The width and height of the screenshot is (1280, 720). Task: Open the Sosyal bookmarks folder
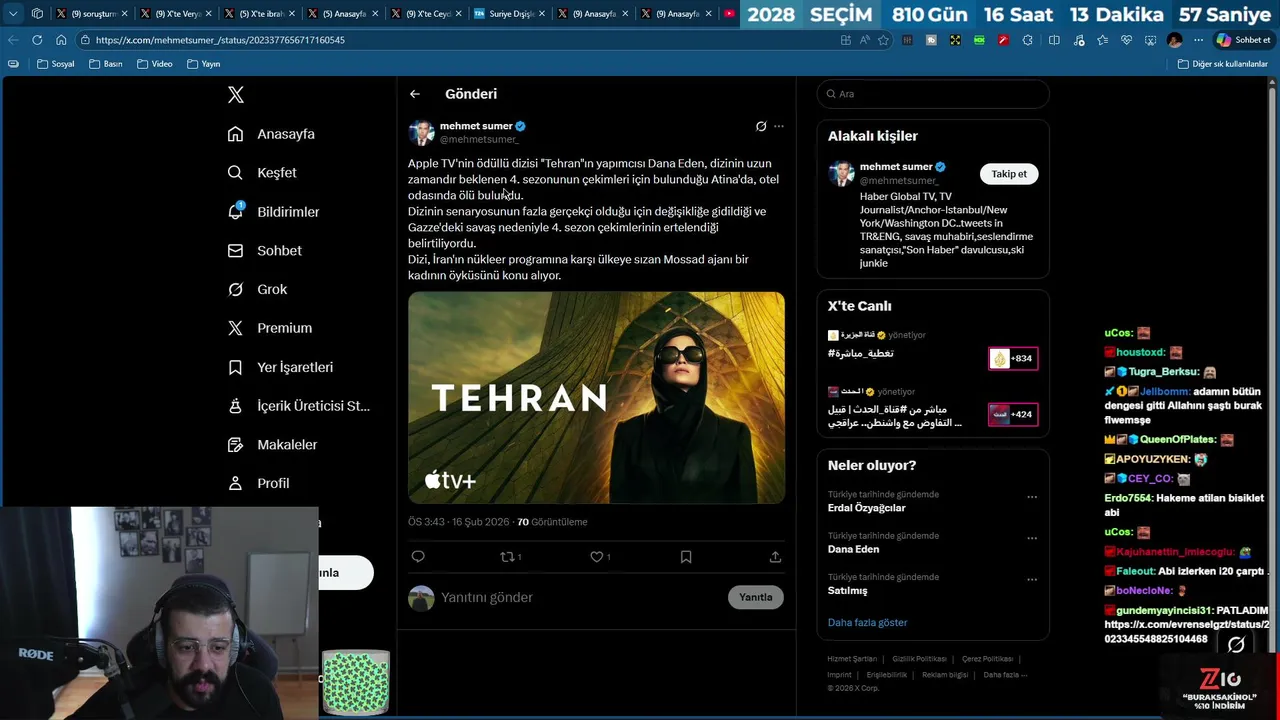pyautogui.click(x=56, y=64)
